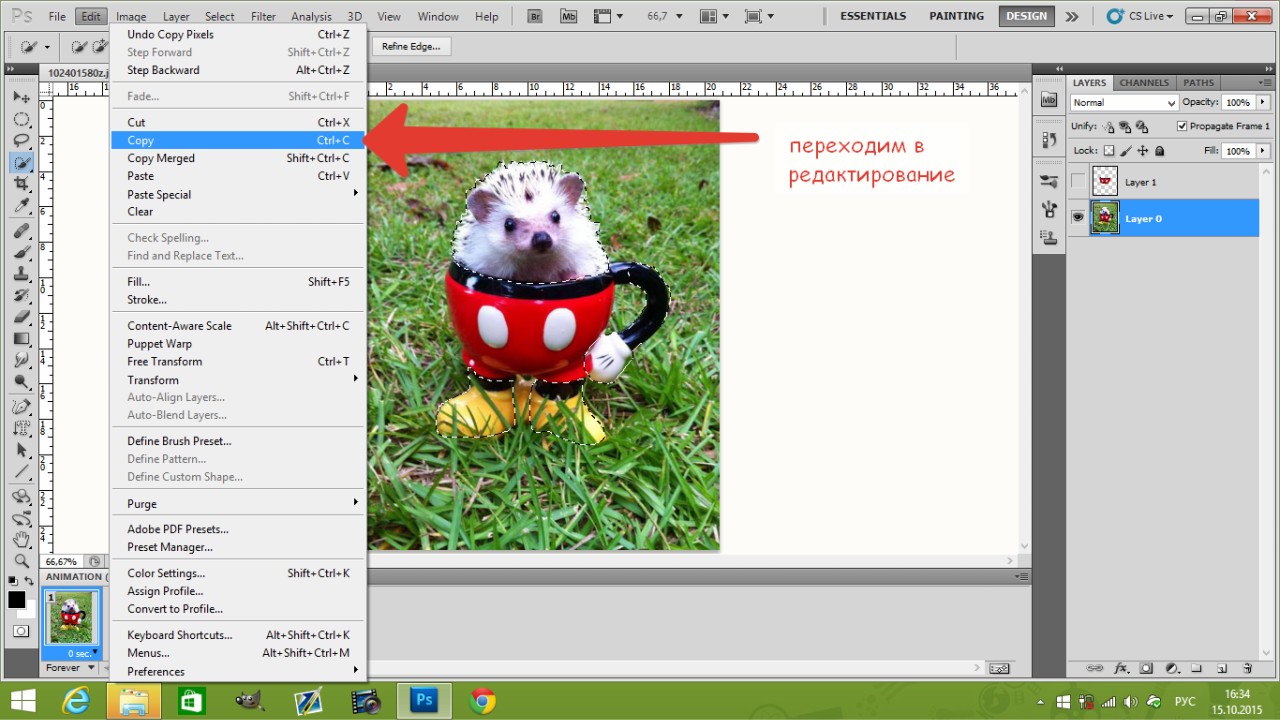Open the Normal blend mode dropdown
This screenshot has width=1280, height=720.
(x=1124, y=103)
